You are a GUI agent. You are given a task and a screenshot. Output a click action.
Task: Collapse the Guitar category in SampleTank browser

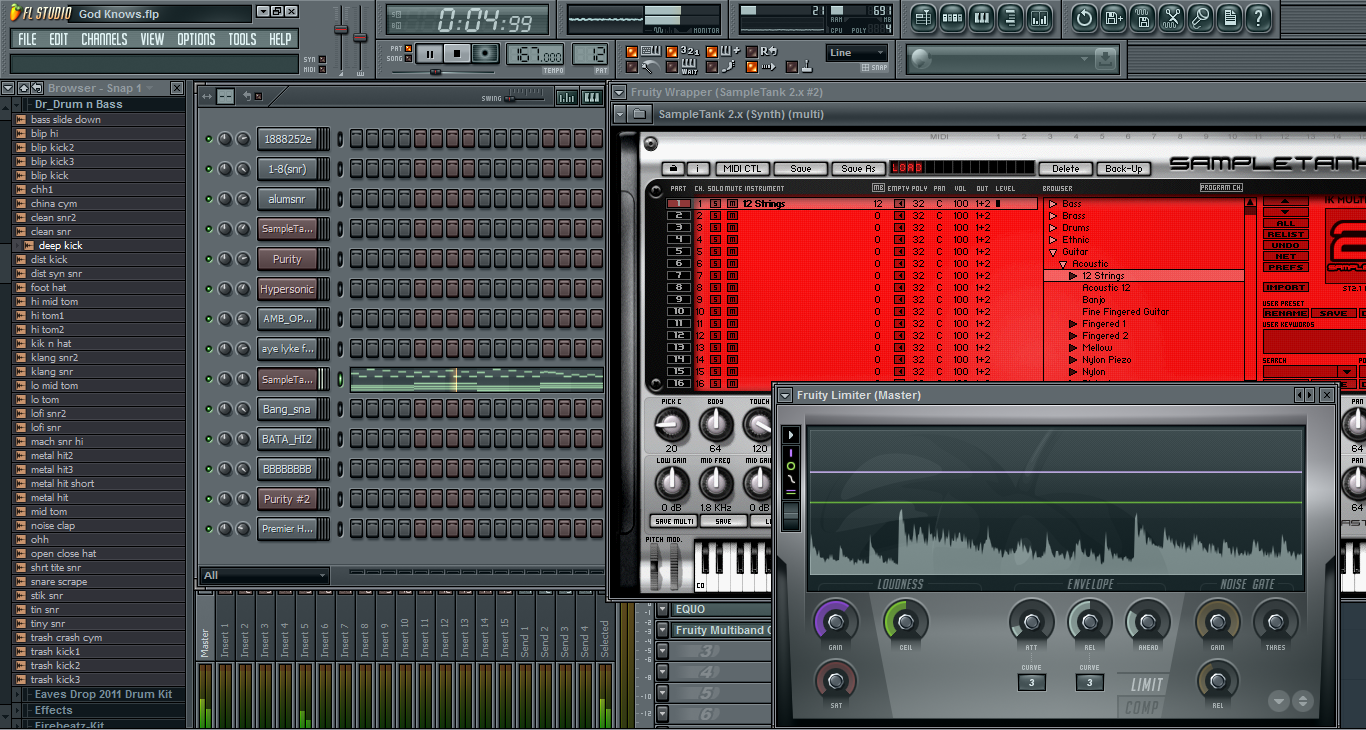[x=1053, y=252]
